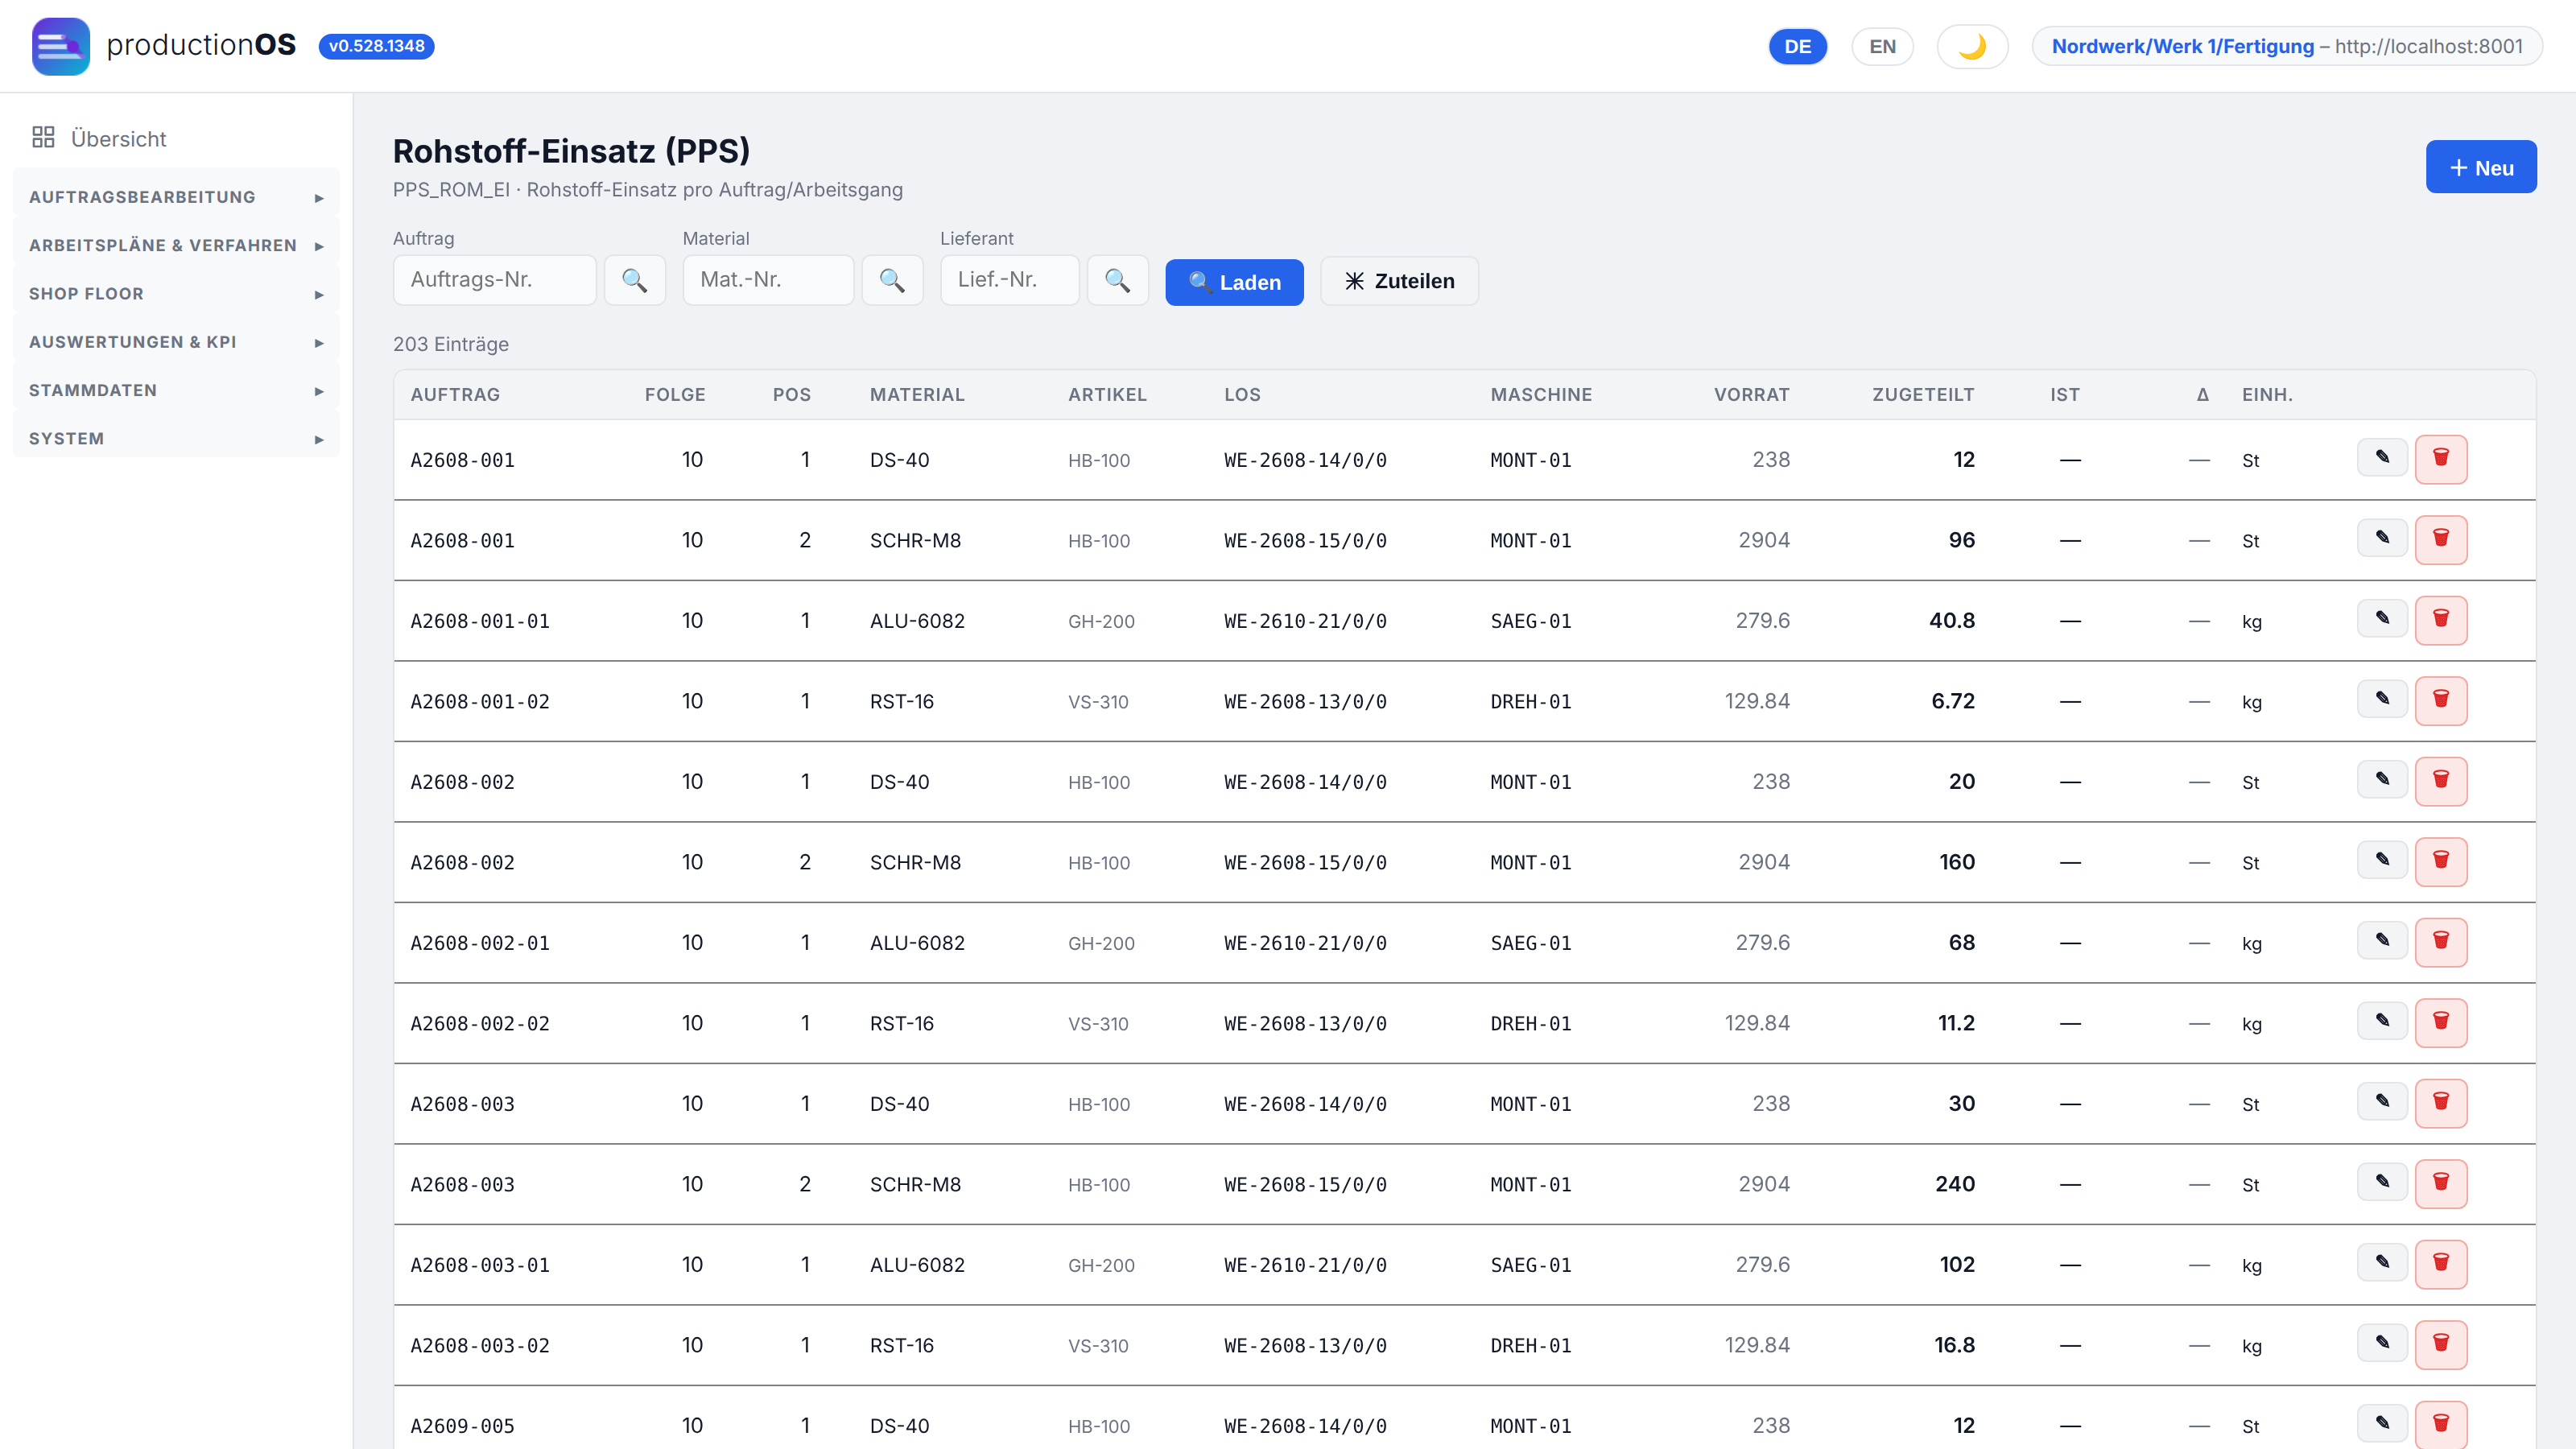Image resolution: width=2576 pixels, height=1449 pixels.
Task: Delete row A2608-001-02 RST-16
Action: click(x=2440, y=701)
